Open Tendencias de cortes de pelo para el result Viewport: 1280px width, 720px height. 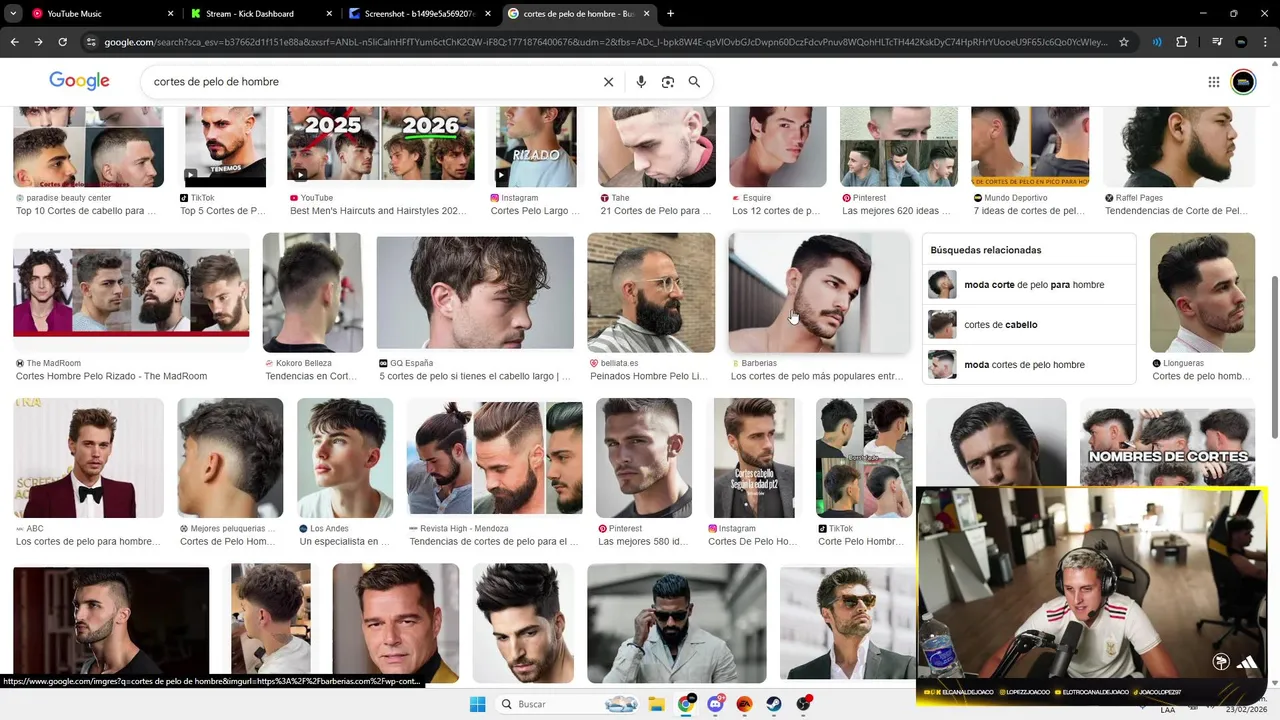click(494, 541)
